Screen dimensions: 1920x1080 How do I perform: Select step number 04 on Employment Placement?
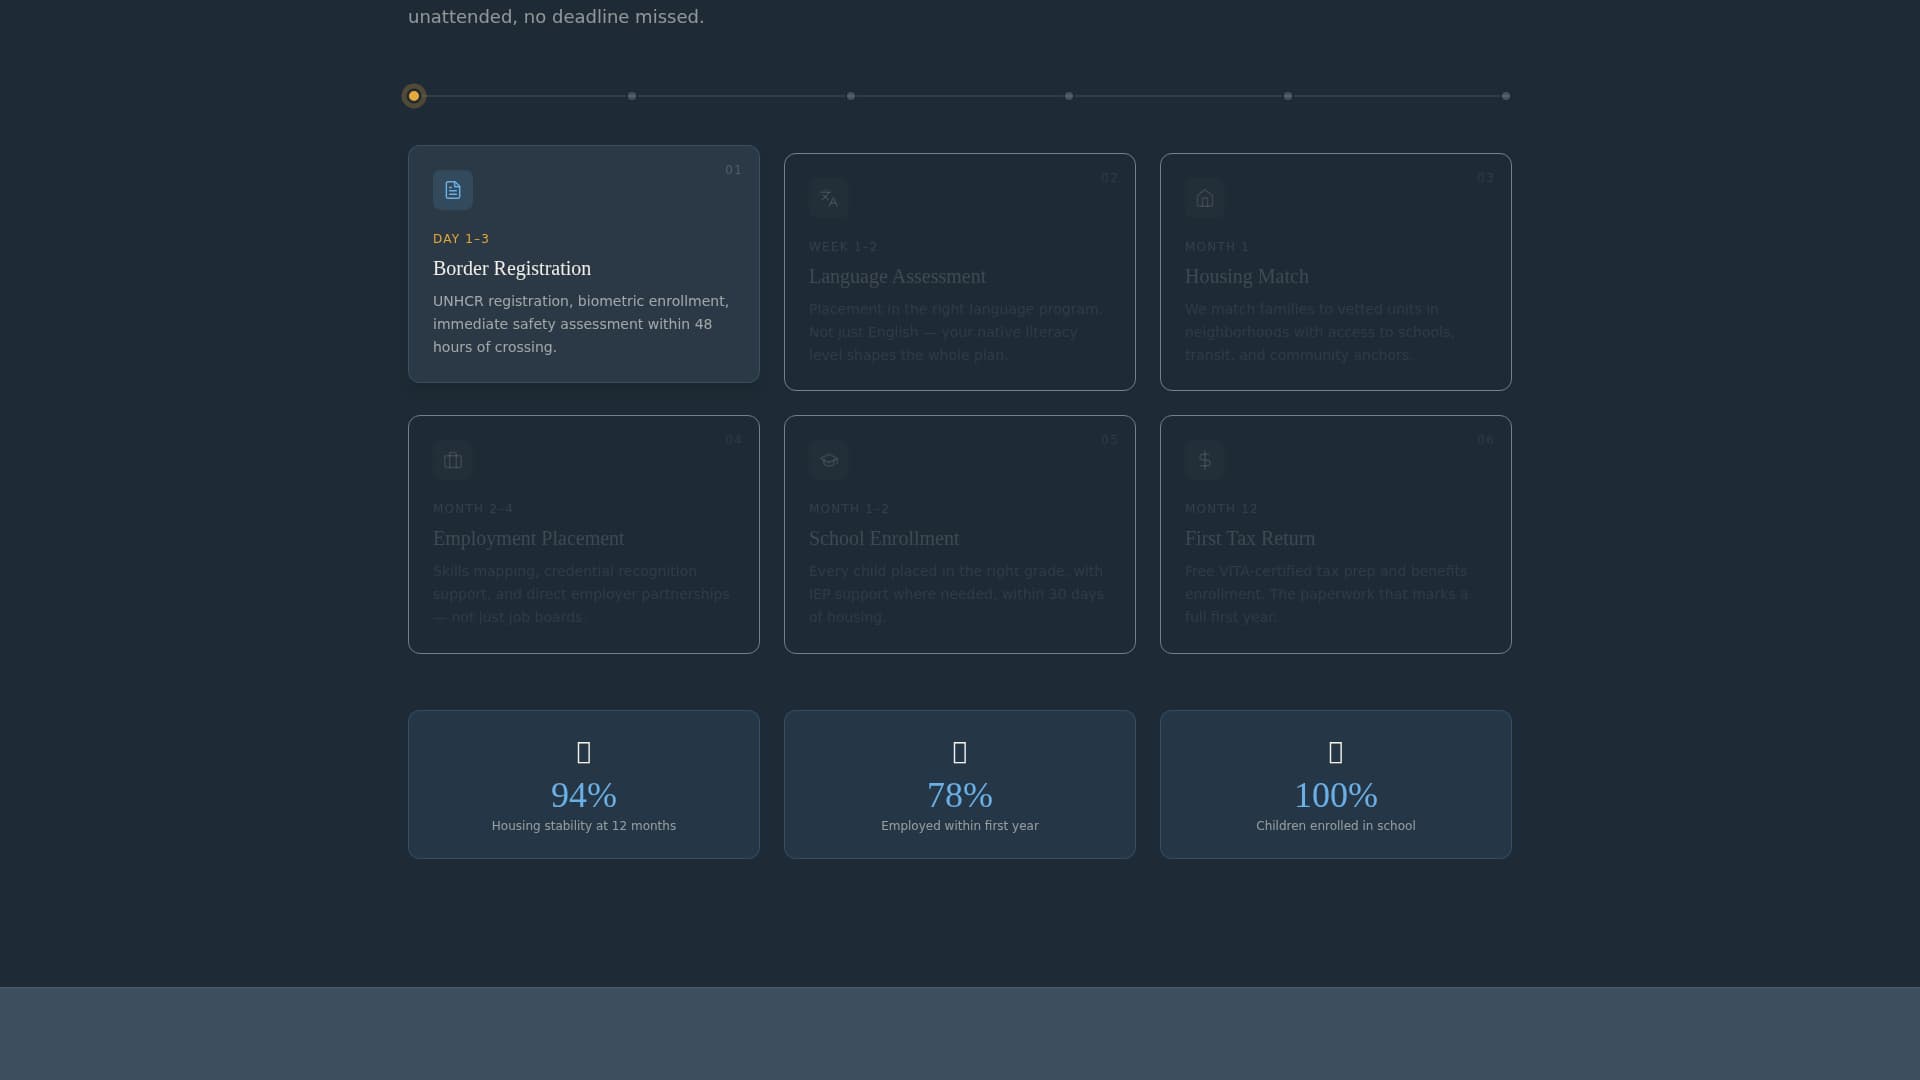[733, 439]
